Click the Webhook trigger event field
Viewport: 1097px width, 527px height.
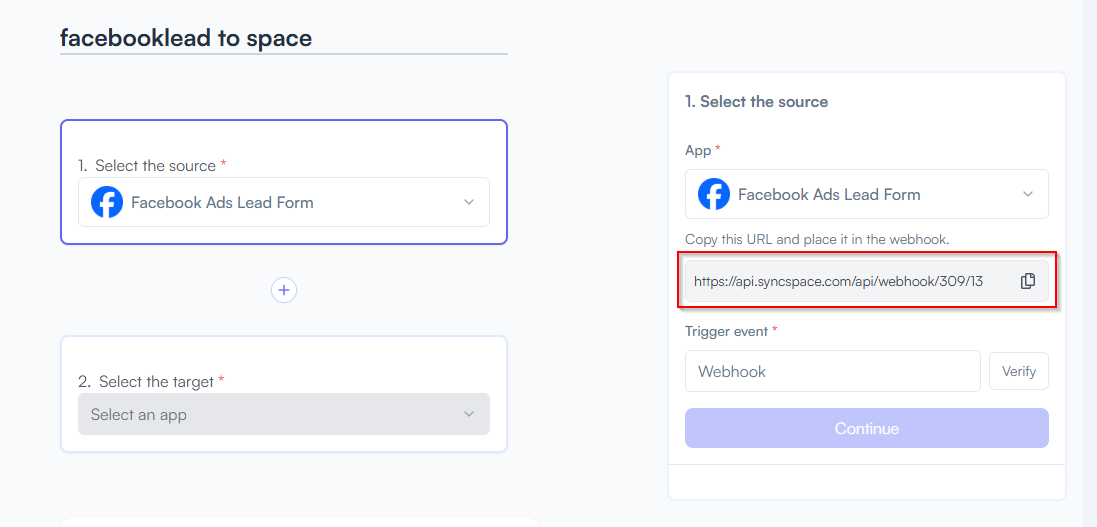coord(833,371)
